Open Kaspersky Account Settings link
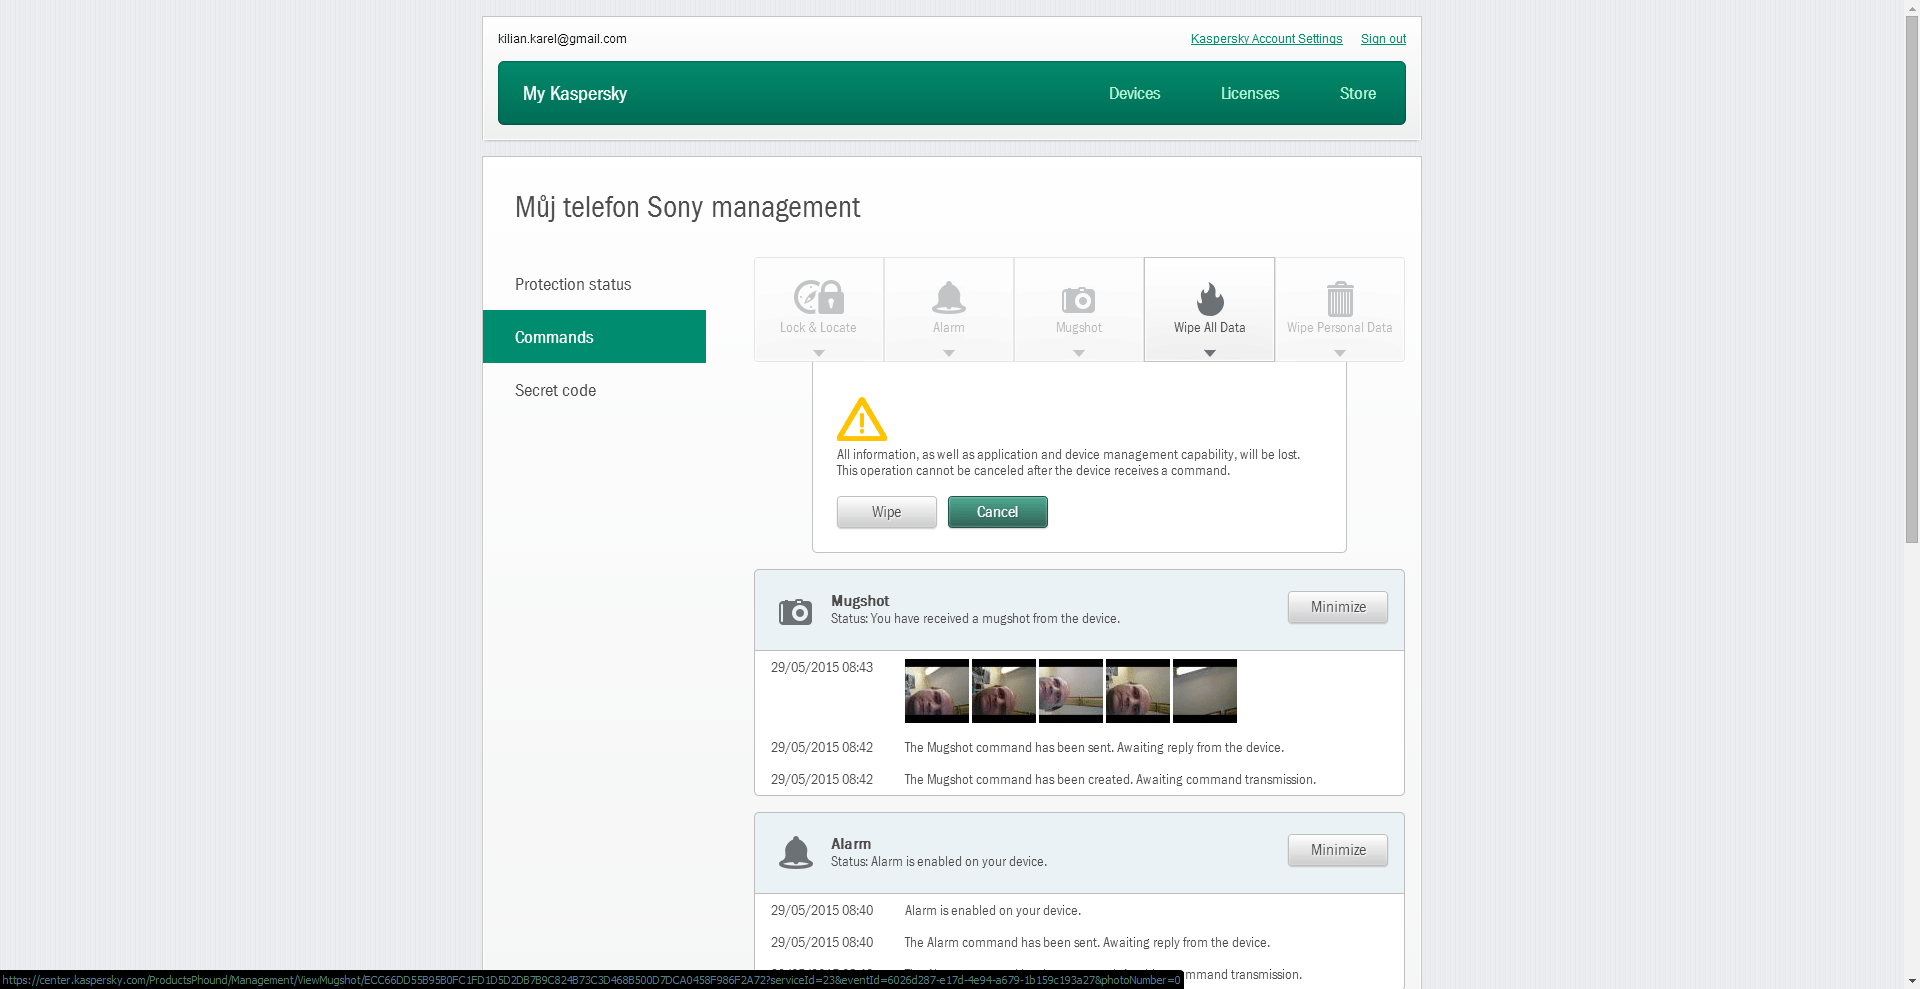 coord(1266,39)
